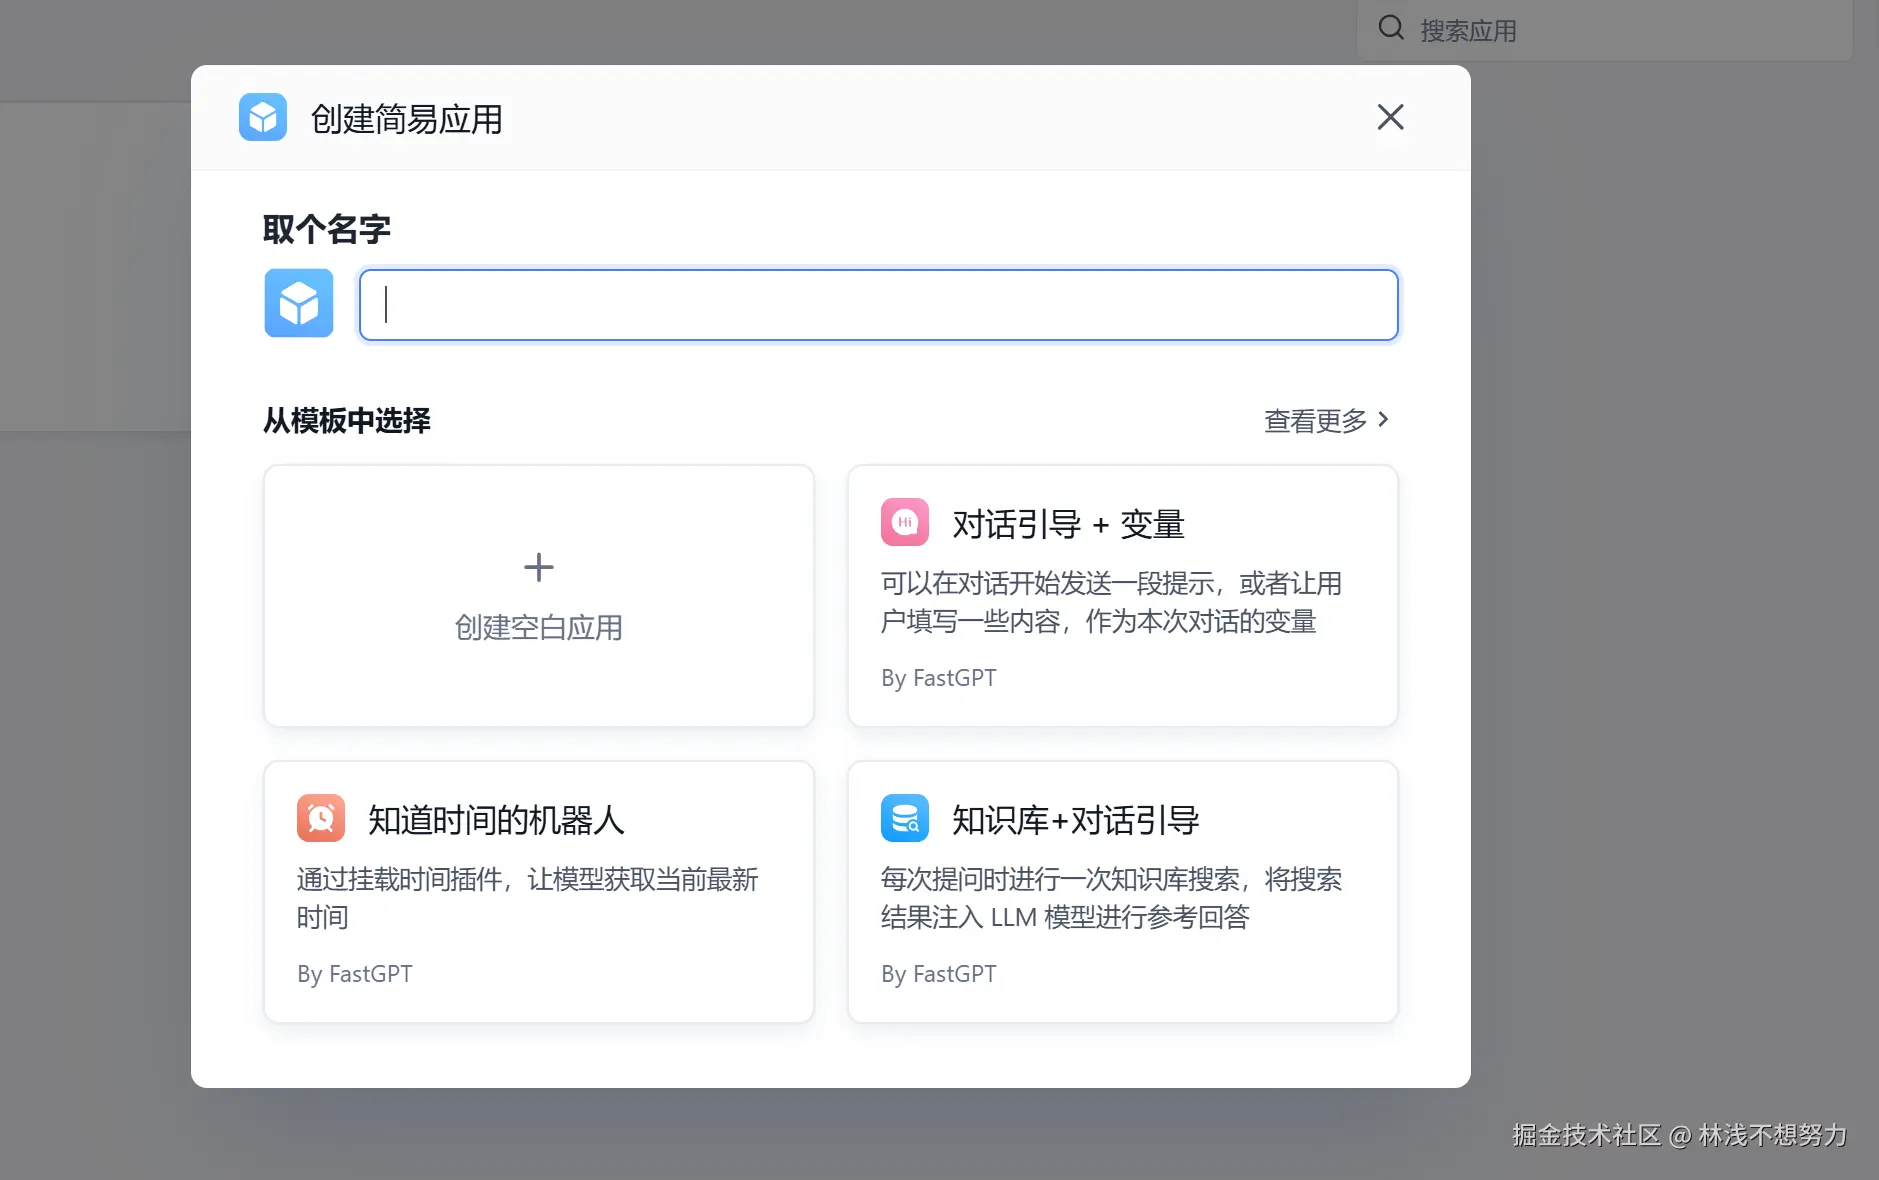This screenshot has width=1879, height=1180.
Task: Click the chevron arrow next to 查看更多
Action: point(1385,420)
